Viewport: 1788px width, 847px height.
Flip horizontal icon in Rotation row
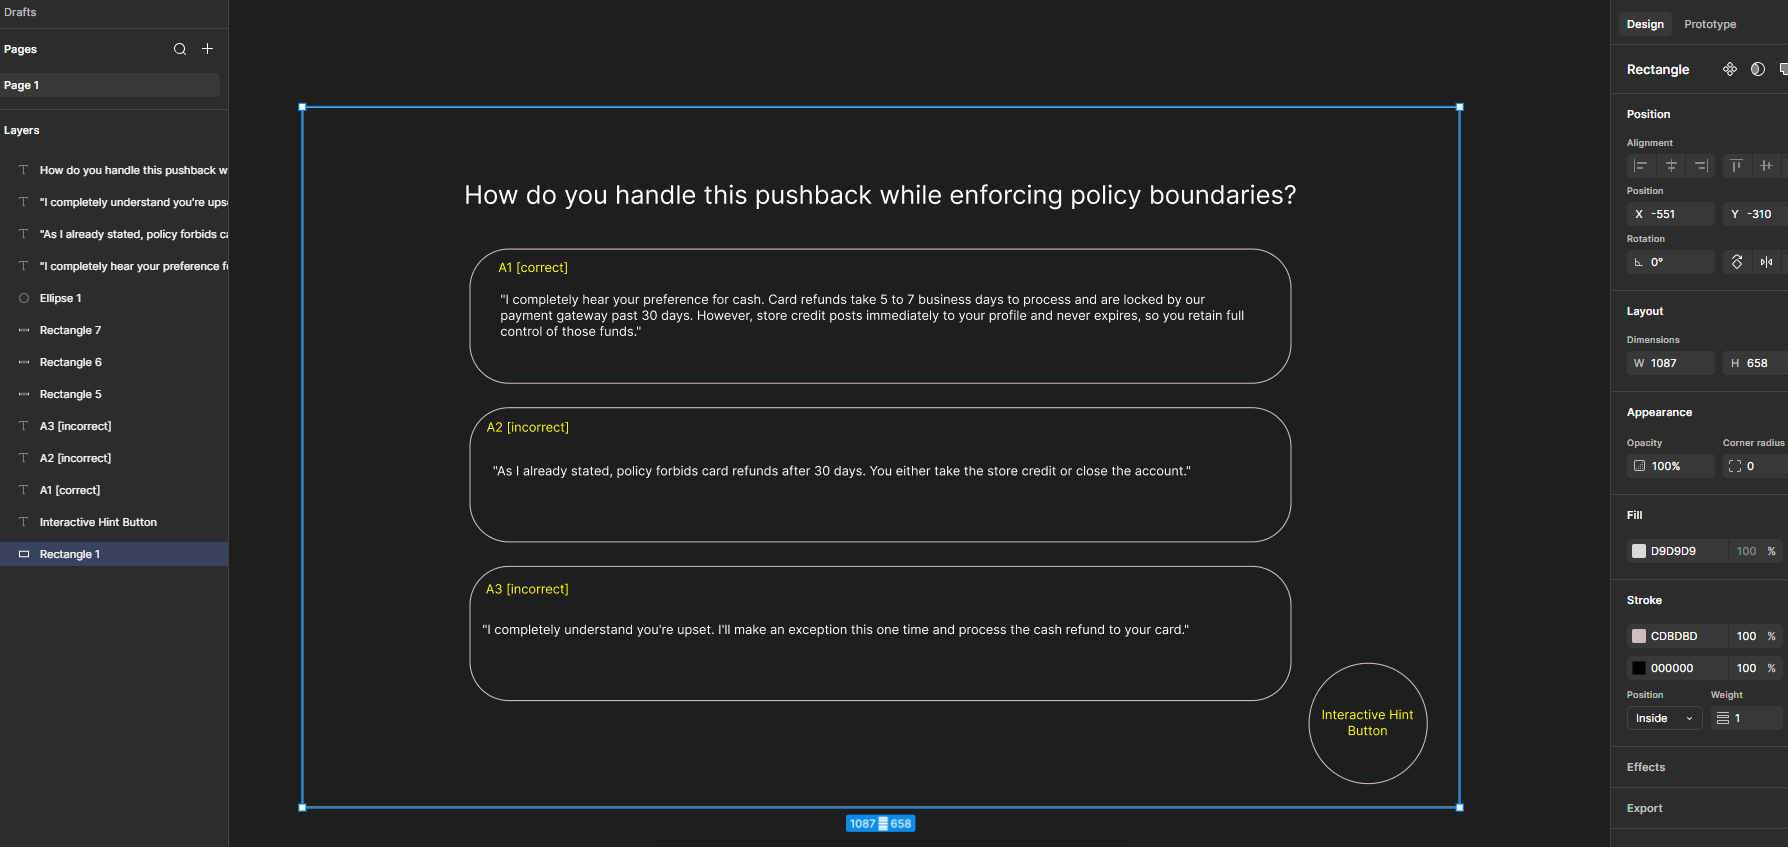[1767, 262]
